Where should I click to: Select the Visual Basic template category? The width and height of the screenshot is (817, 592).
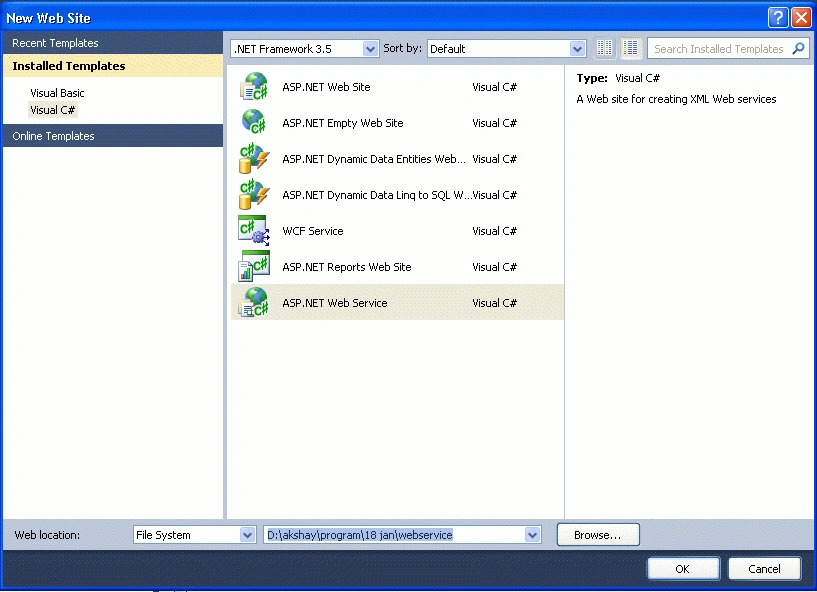coord(57,93)
